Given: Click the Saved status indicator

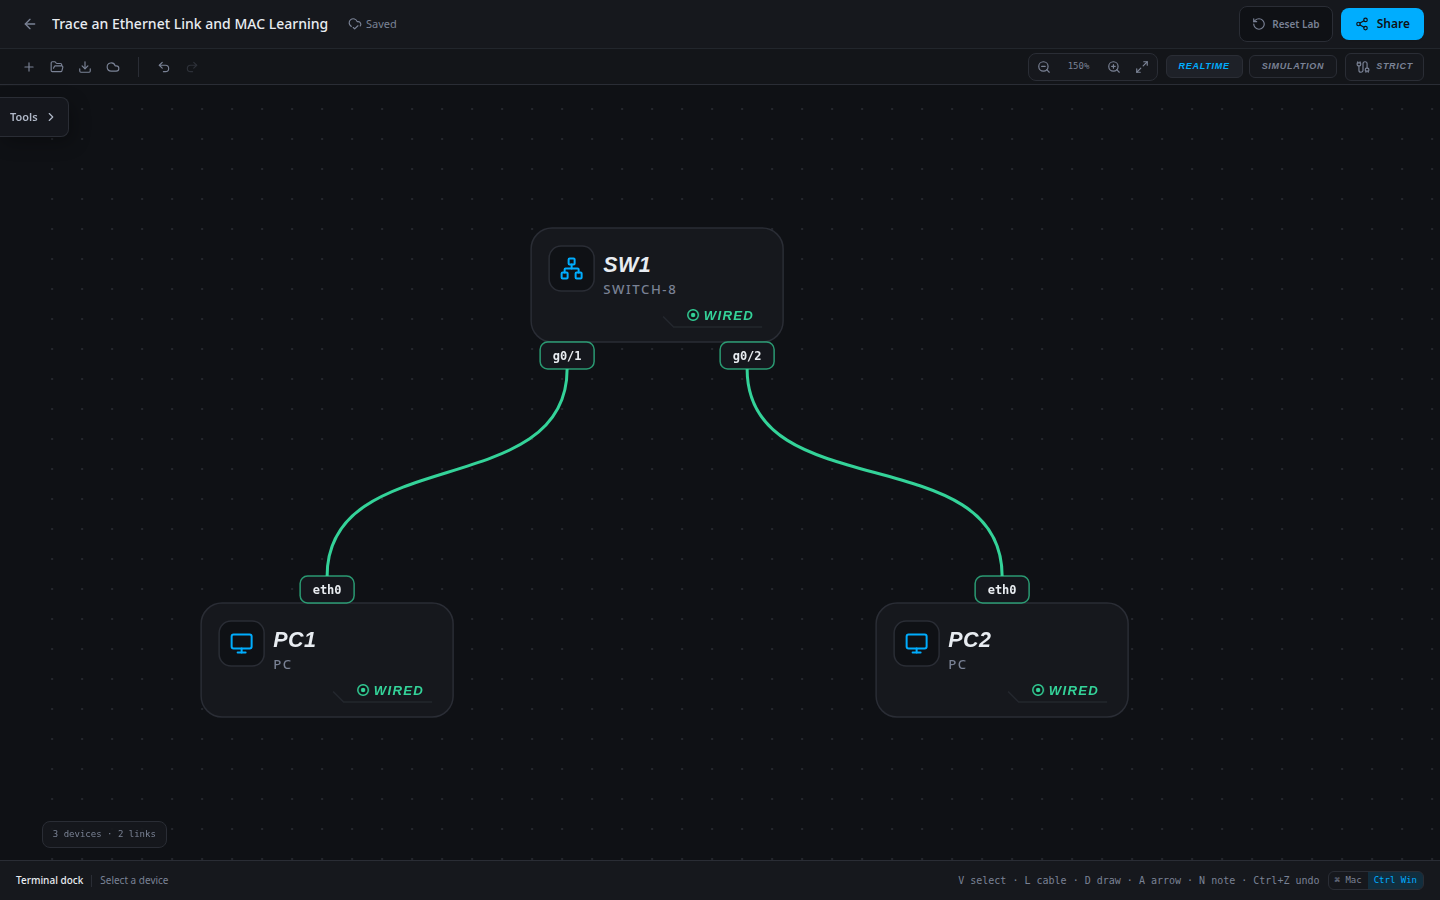Looking at the screenshot, I should (x=372, y=24).
